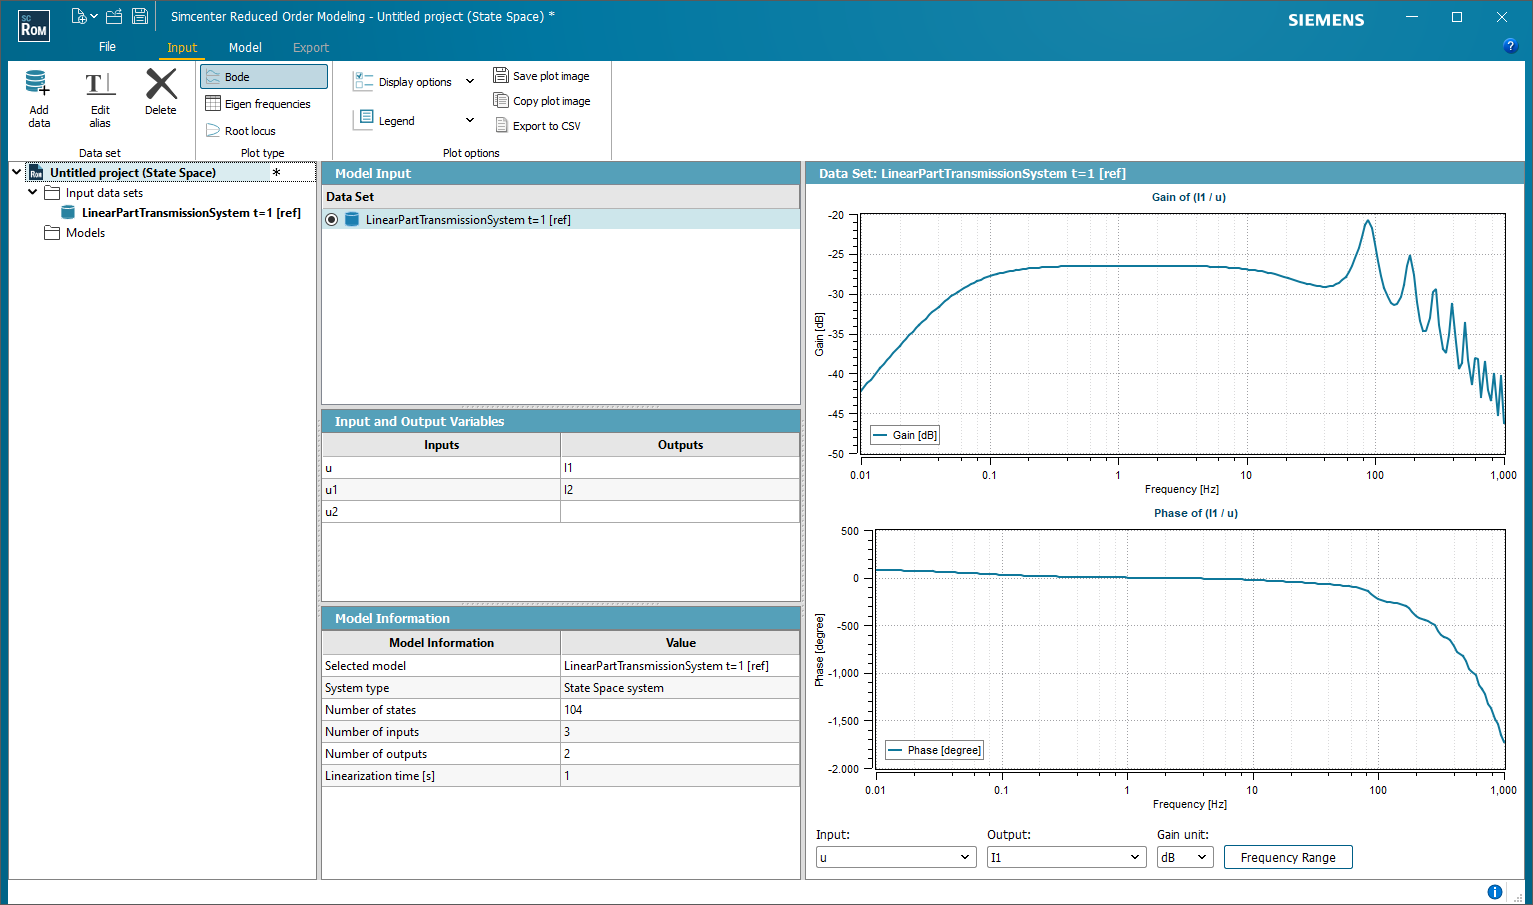Select the Root locus plot type
This screenshot has height=905, width=1533.
point(241,131)
